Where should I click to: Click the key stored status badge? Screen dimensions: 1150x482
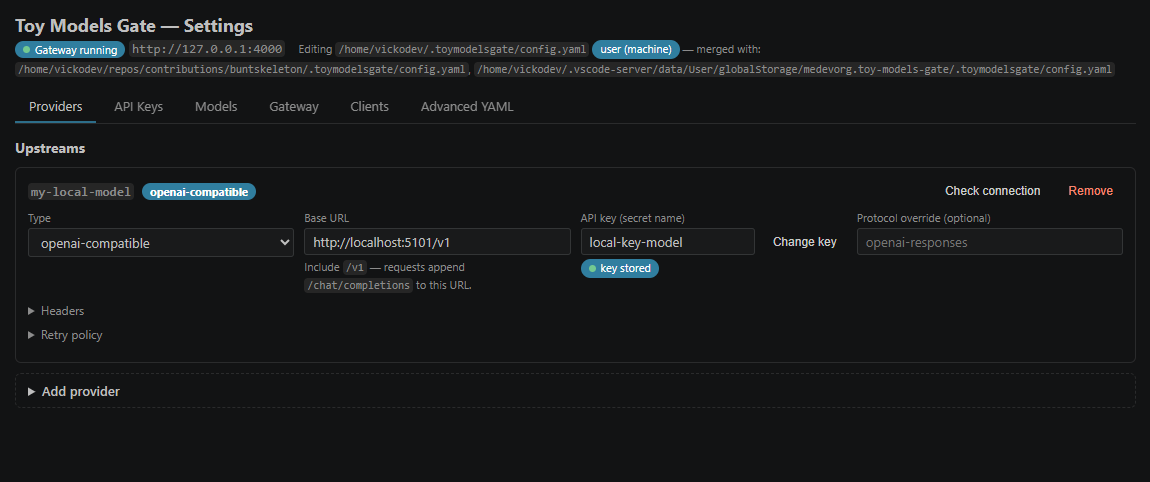[620, 269]
